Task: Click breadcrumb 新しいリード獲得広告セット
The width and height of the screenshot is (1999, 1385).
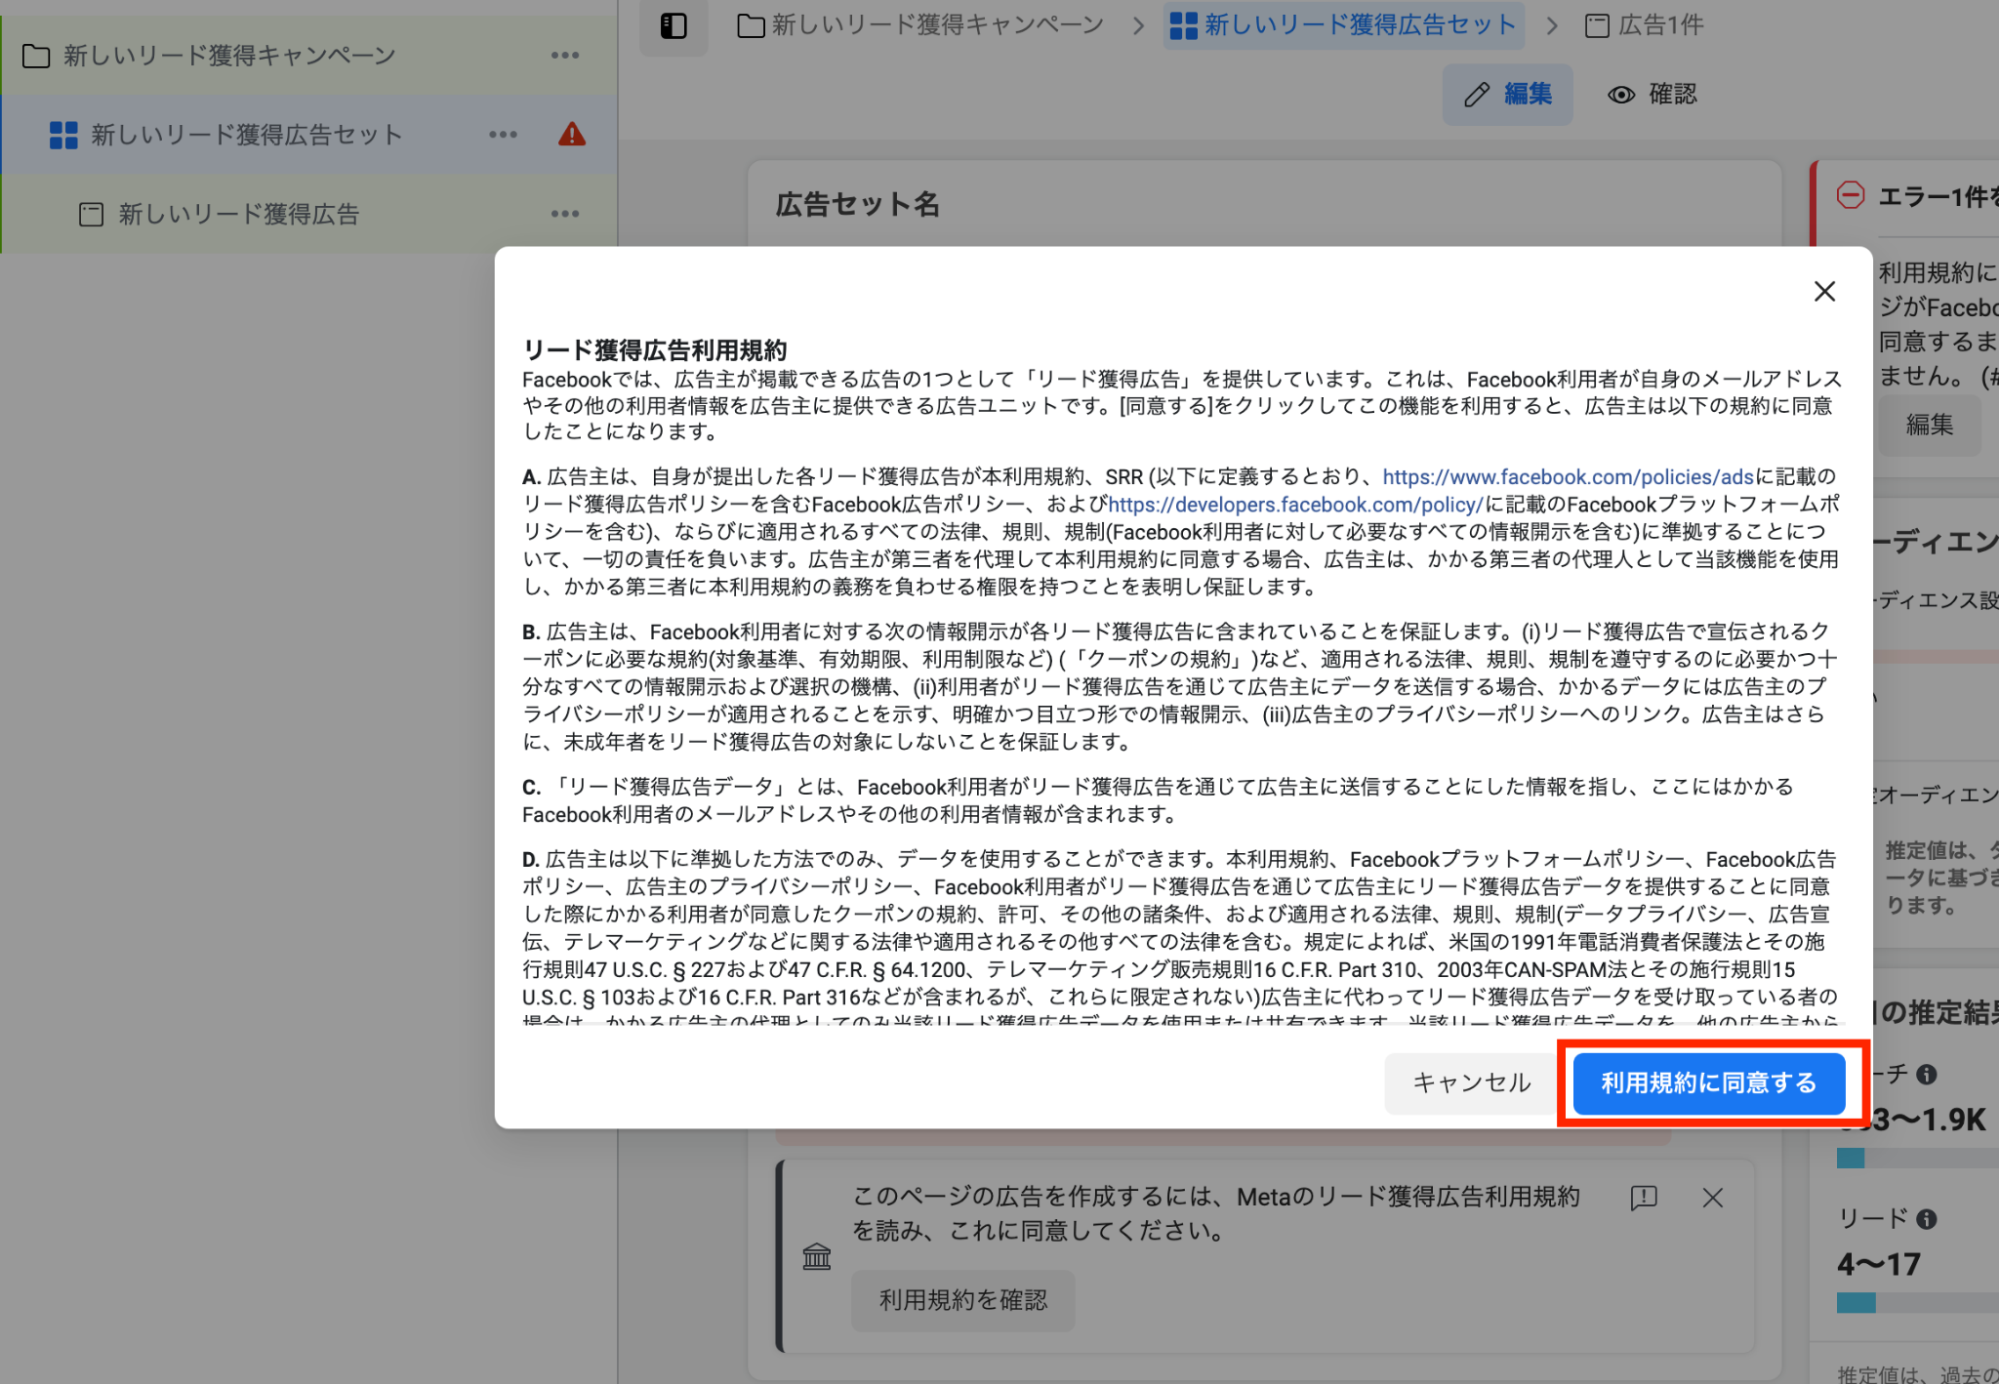Action: coord(1344,25)
